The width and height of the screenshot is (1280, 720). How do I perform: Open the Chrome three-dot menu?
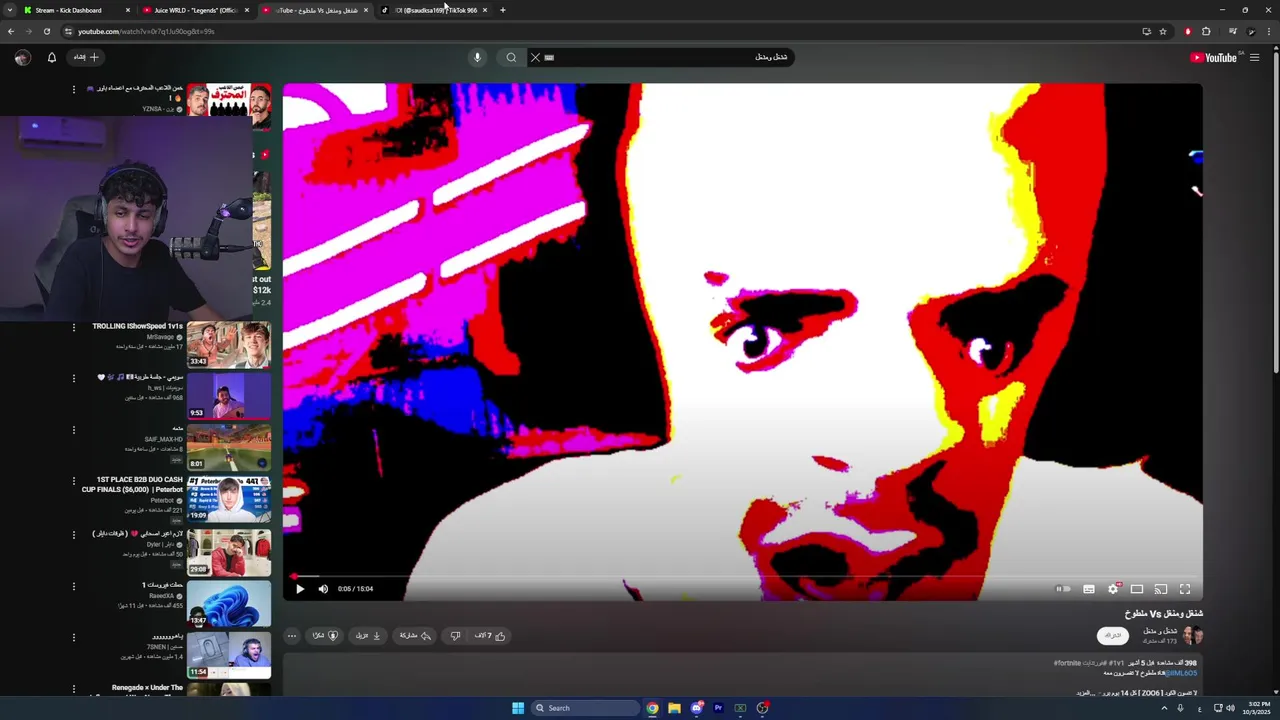point(1270,31)
